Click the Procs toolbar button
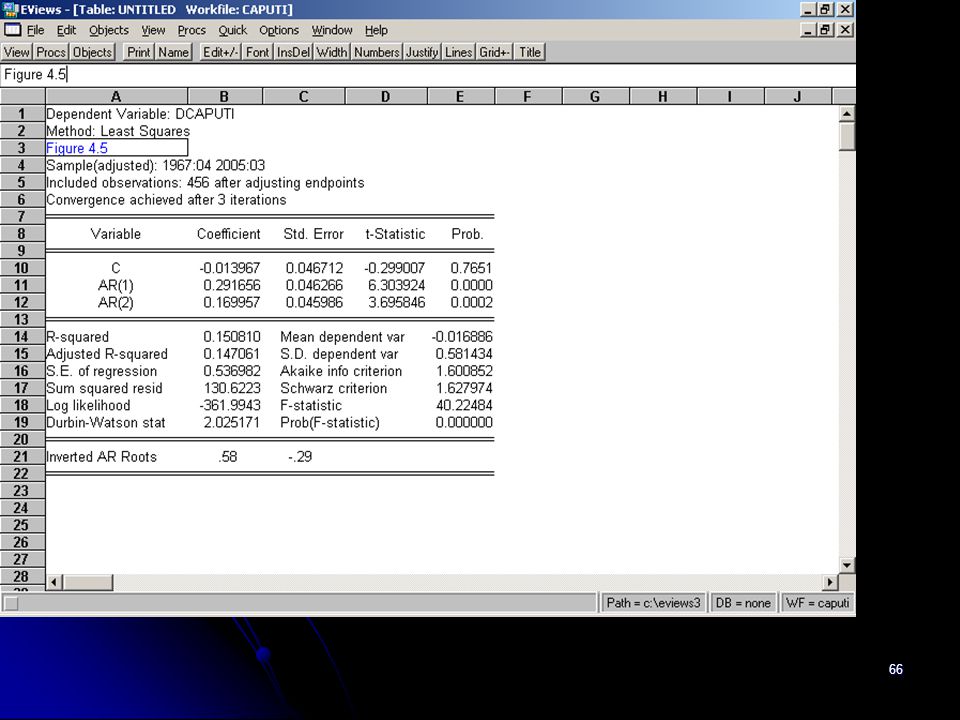The image size is (960, 720). (51, 52)
